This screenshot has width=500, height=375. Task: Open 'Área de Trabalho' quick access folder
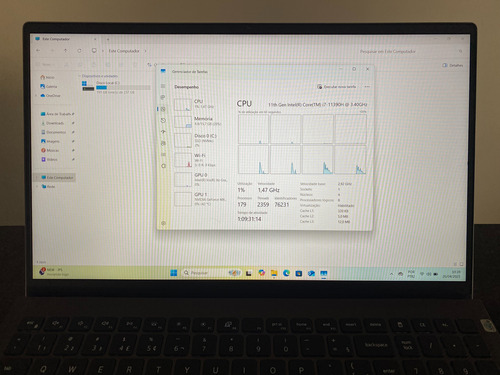56,114
